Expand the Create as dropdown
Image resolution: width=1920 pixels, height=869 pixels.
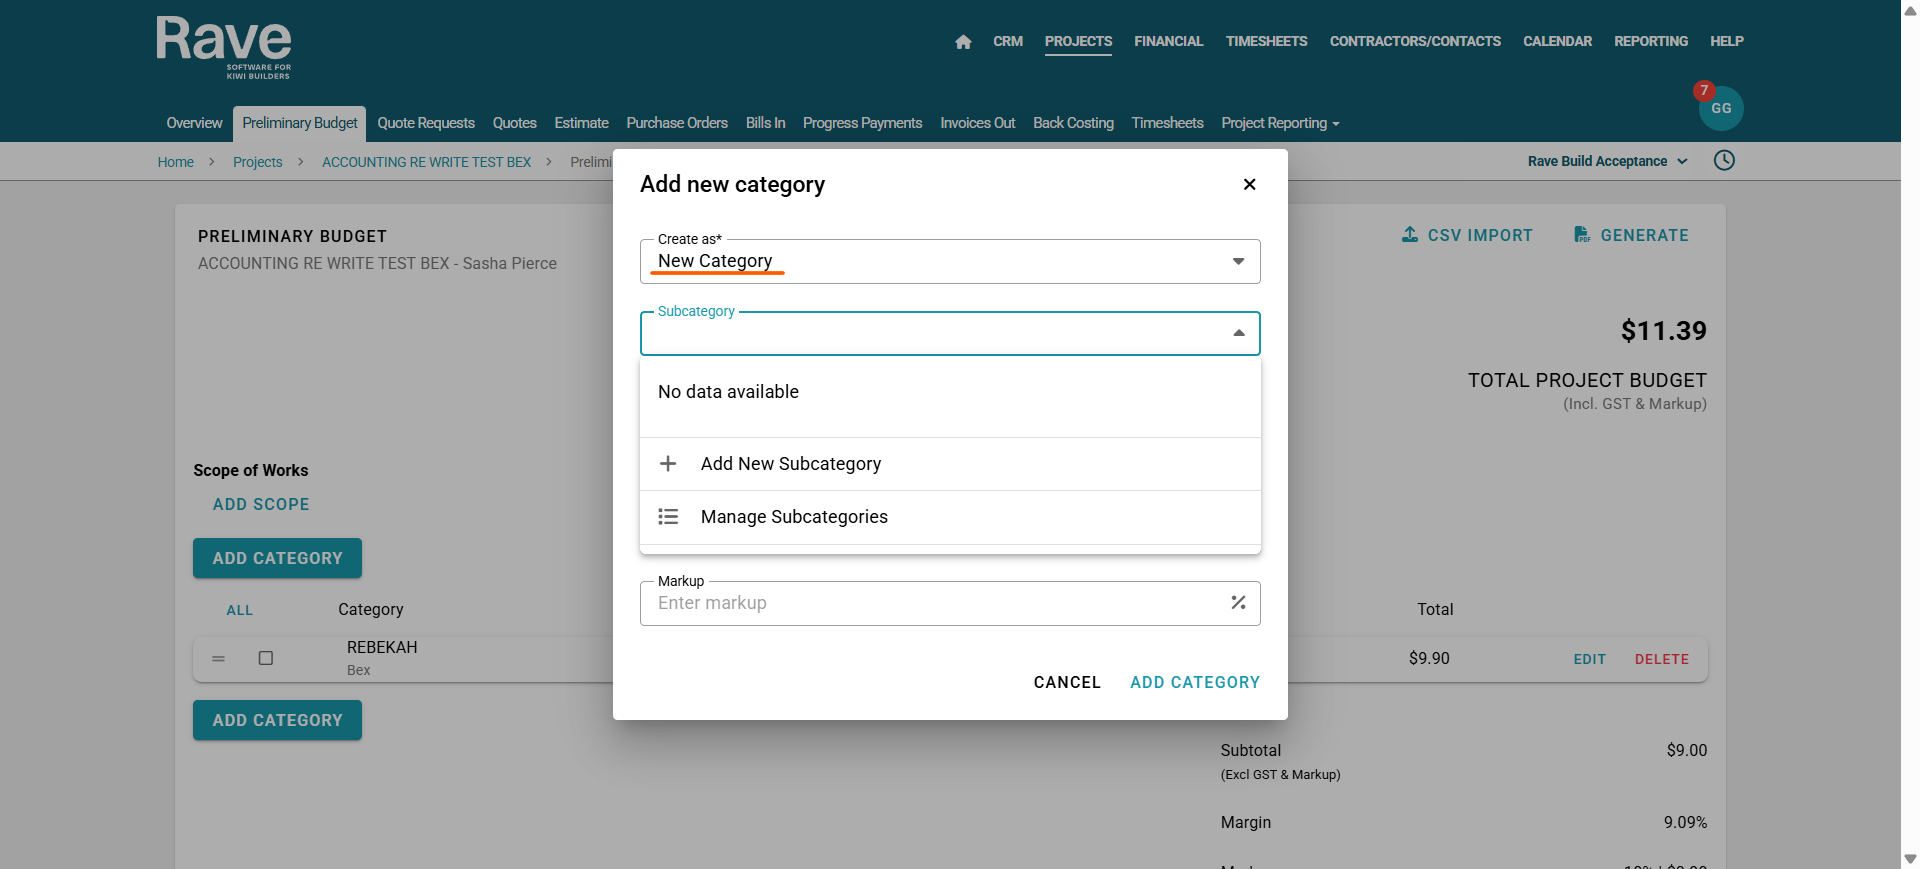click(x=1238, y=261)
